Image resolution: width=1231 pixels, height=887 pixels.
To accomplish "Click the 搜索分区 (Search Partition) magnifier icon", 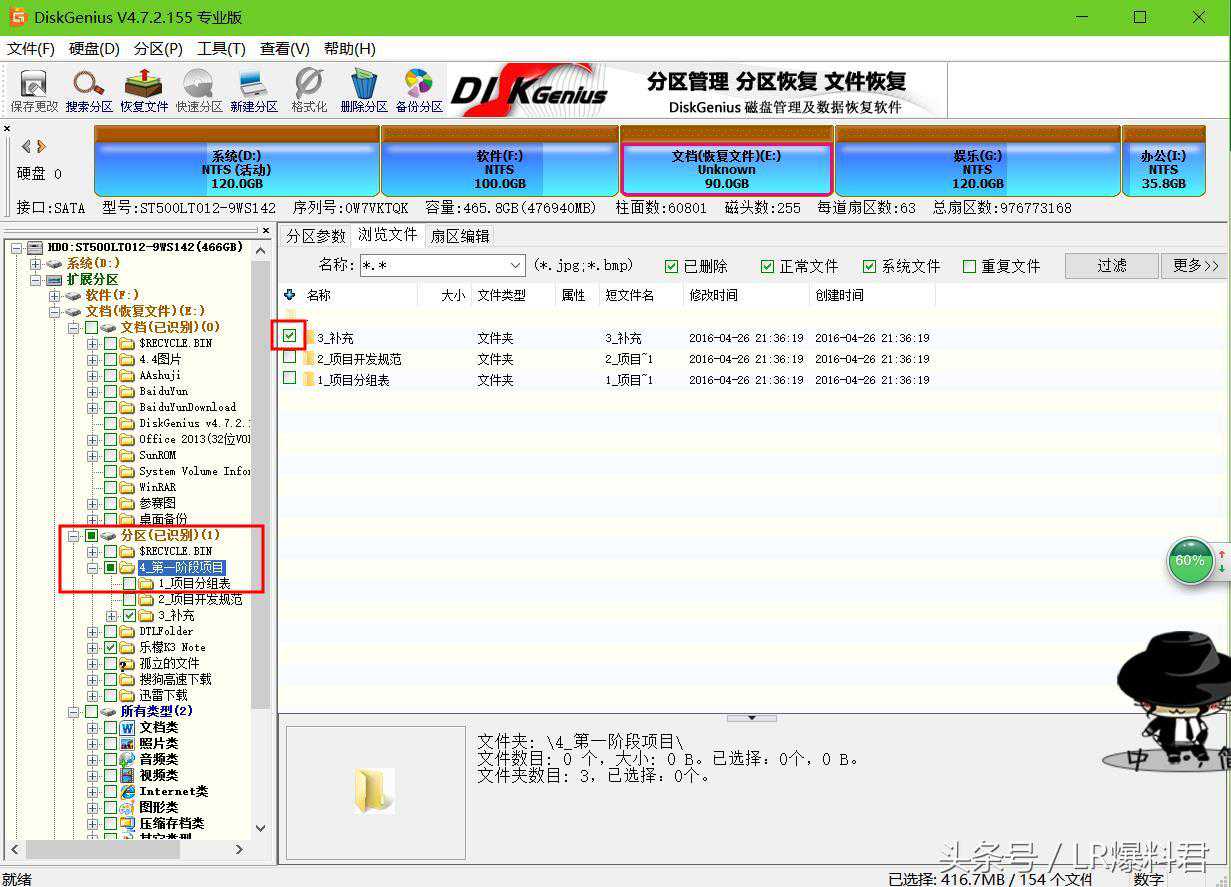I will (x=89, y=90).
